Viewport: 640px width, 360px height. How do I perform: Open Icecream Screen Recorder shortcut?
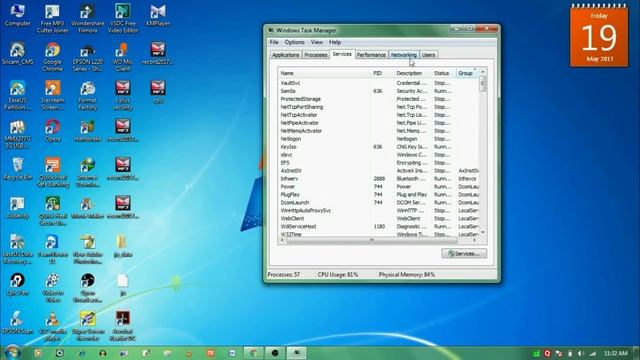coord(52,96)
